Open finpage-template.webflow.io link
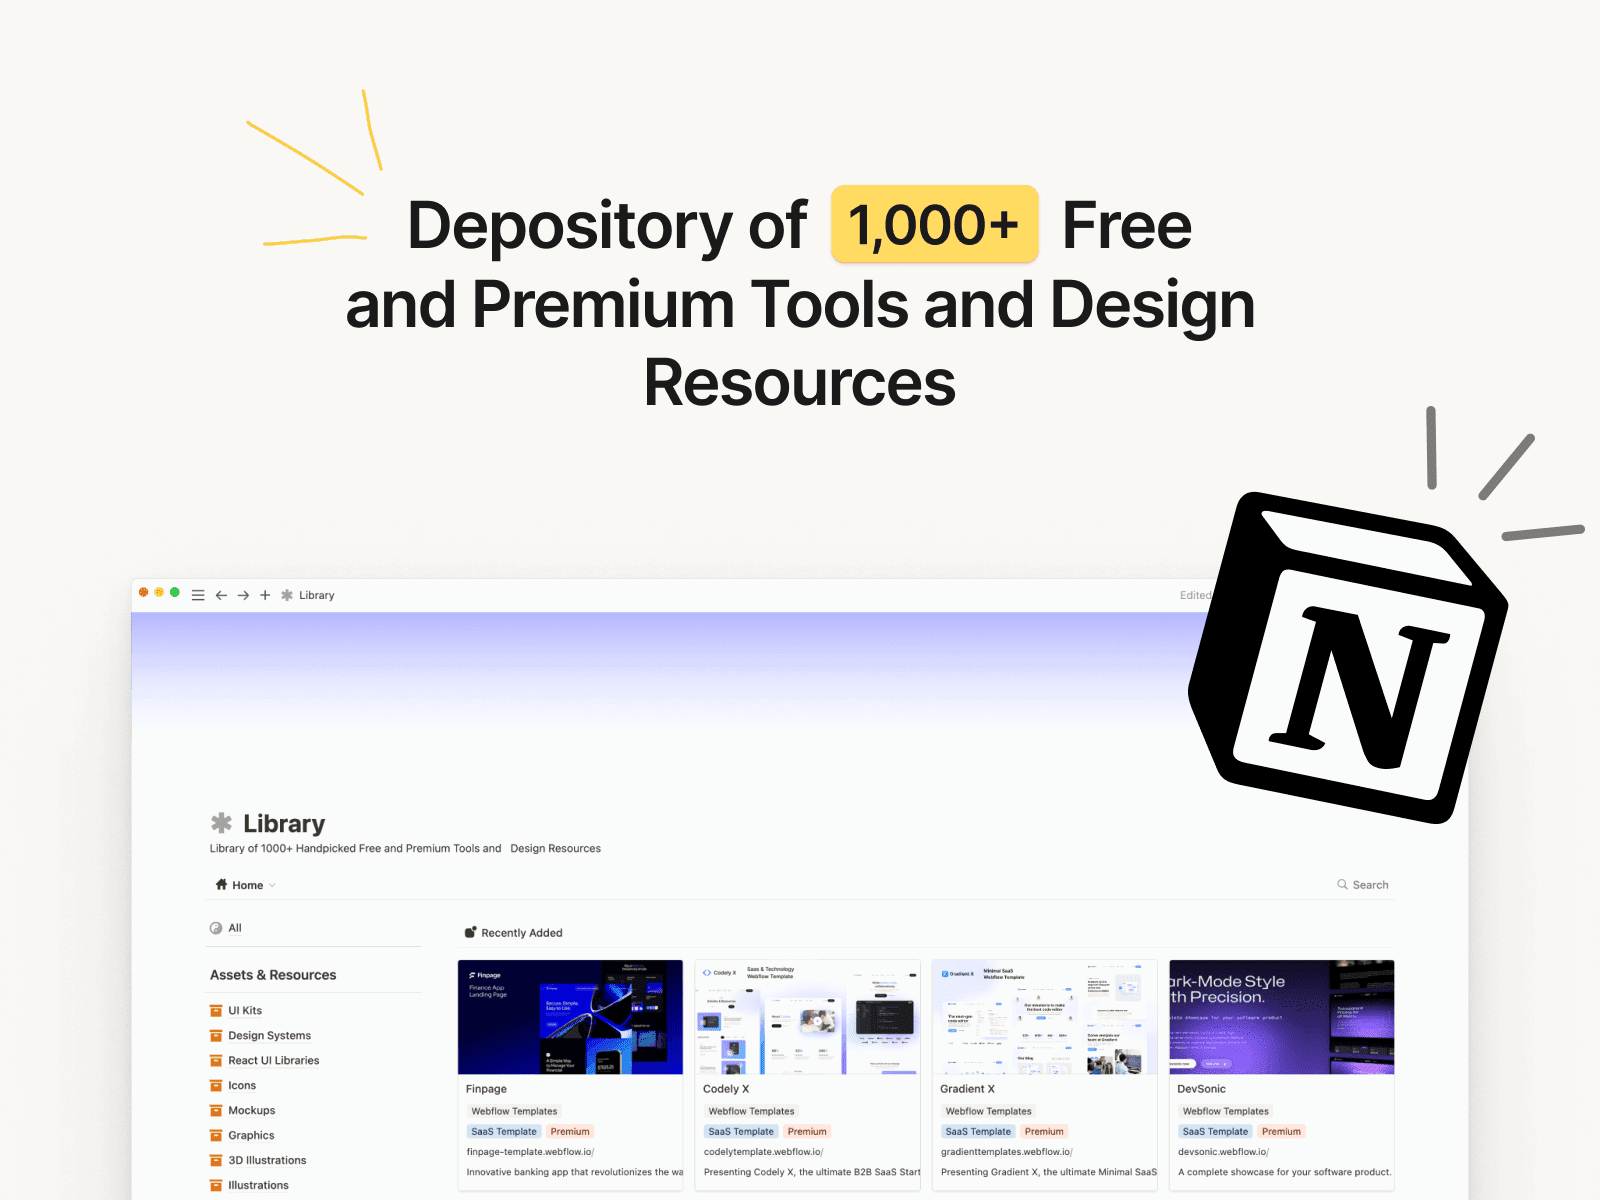Viewport: 1600px width, 1200px height. pos(530,1152)
